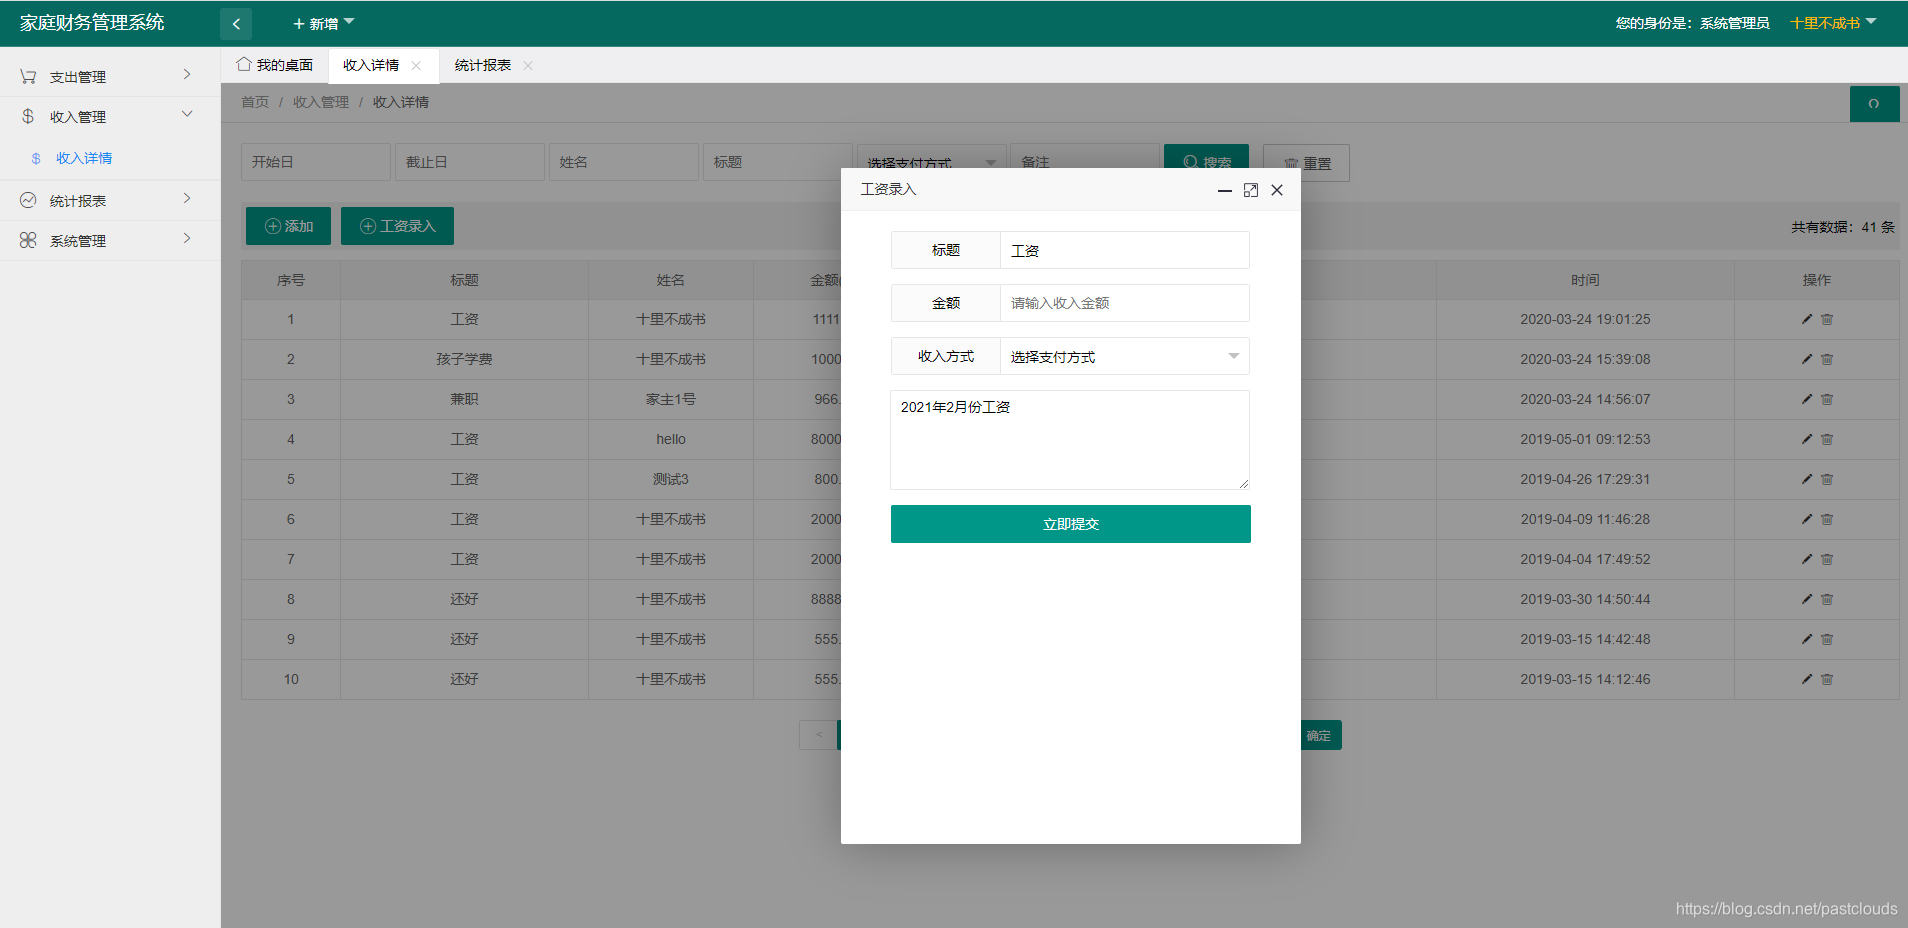Delete the row dated 2019-04-09 11:46:28
This screenshot has height=928, width=1908.
tap(1827, 519)
